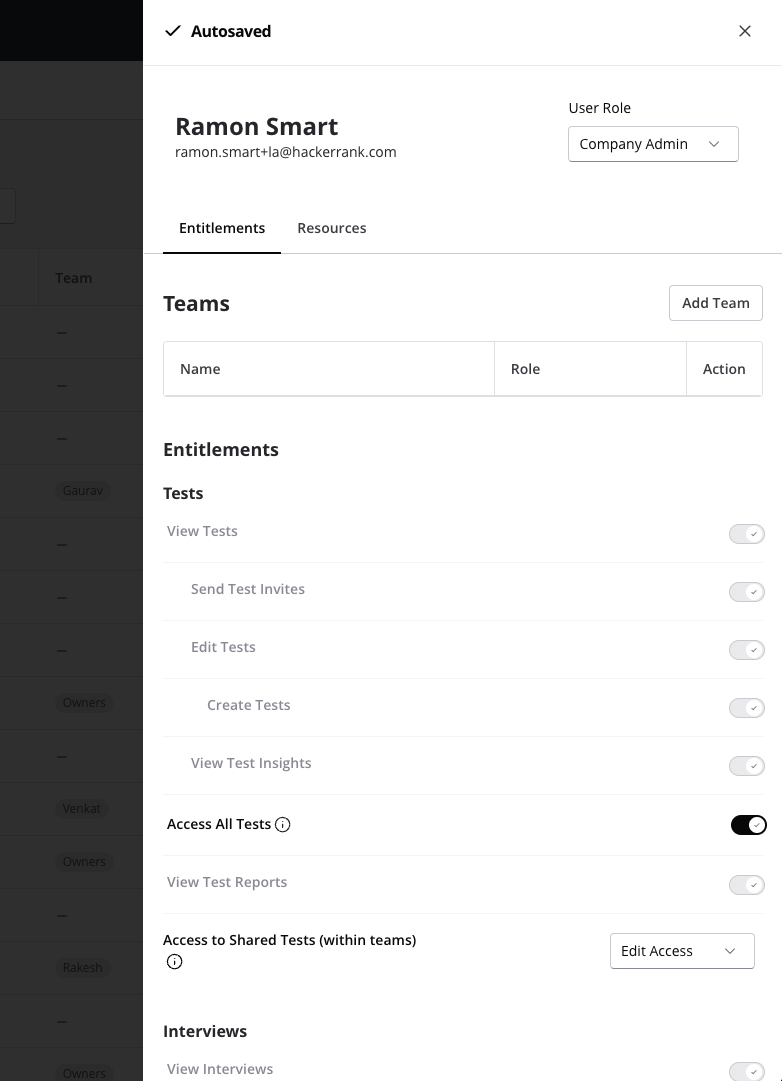Toggle the Edit Tests switch

click(x=747, y=650)
